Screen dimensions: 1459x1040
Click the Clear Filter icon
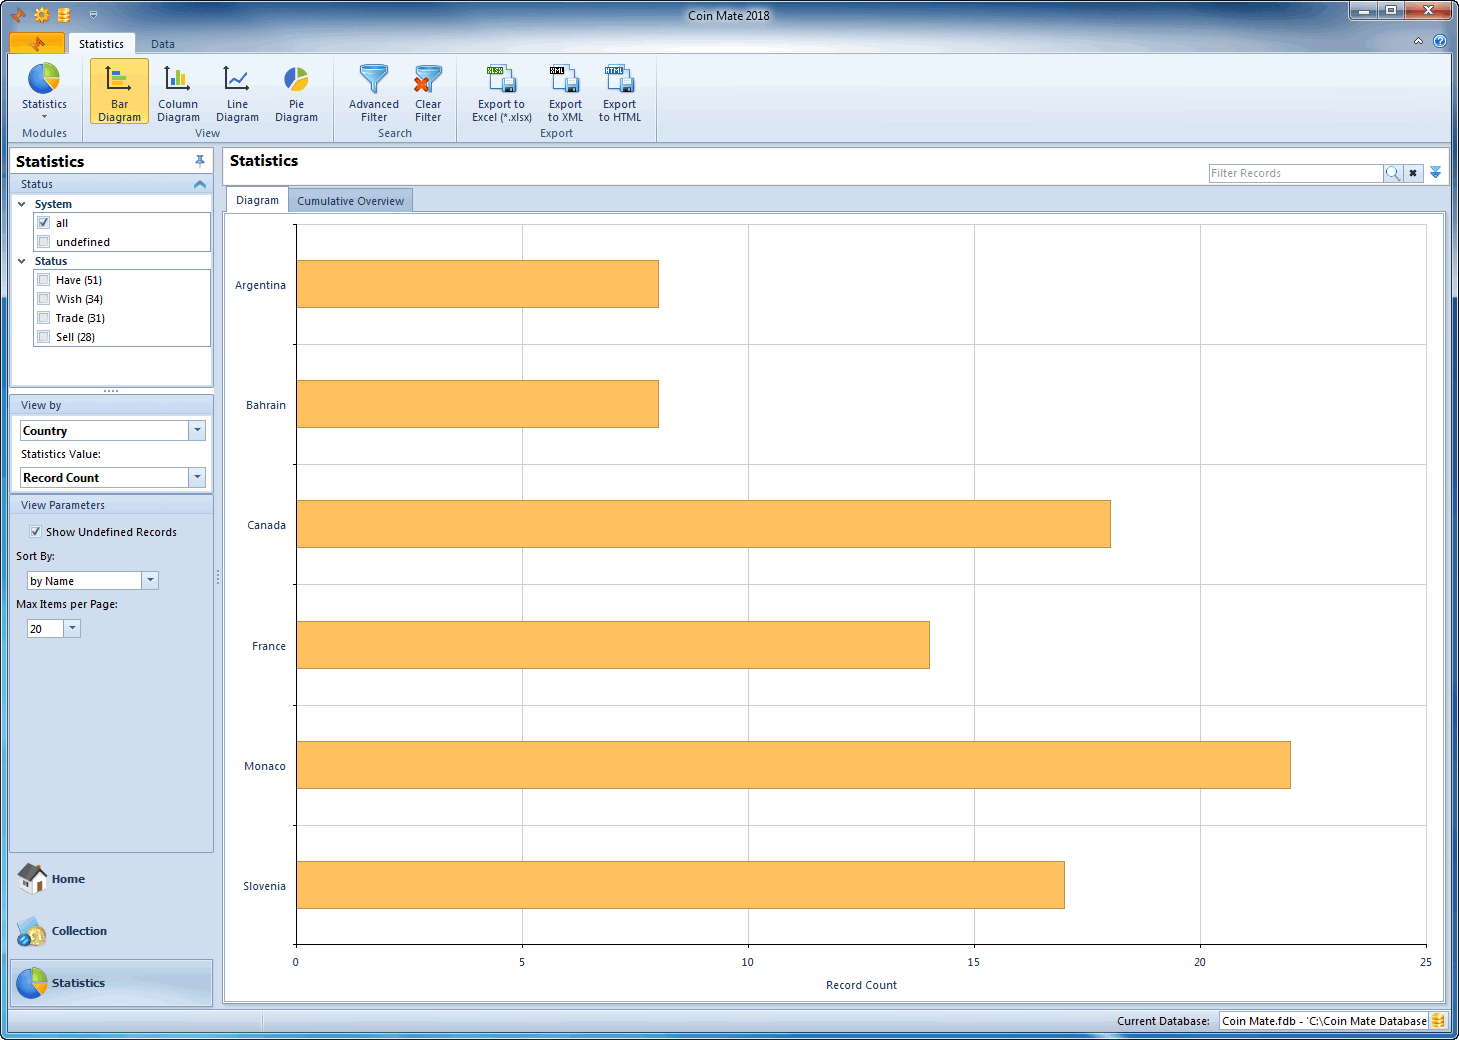click(428, 92)
